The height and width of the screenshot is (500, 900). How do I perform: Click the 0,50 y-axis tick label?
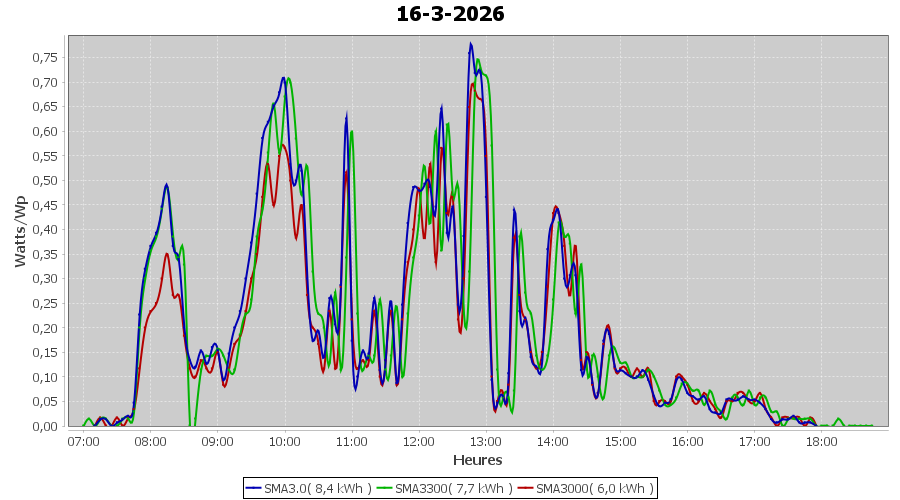44,180
